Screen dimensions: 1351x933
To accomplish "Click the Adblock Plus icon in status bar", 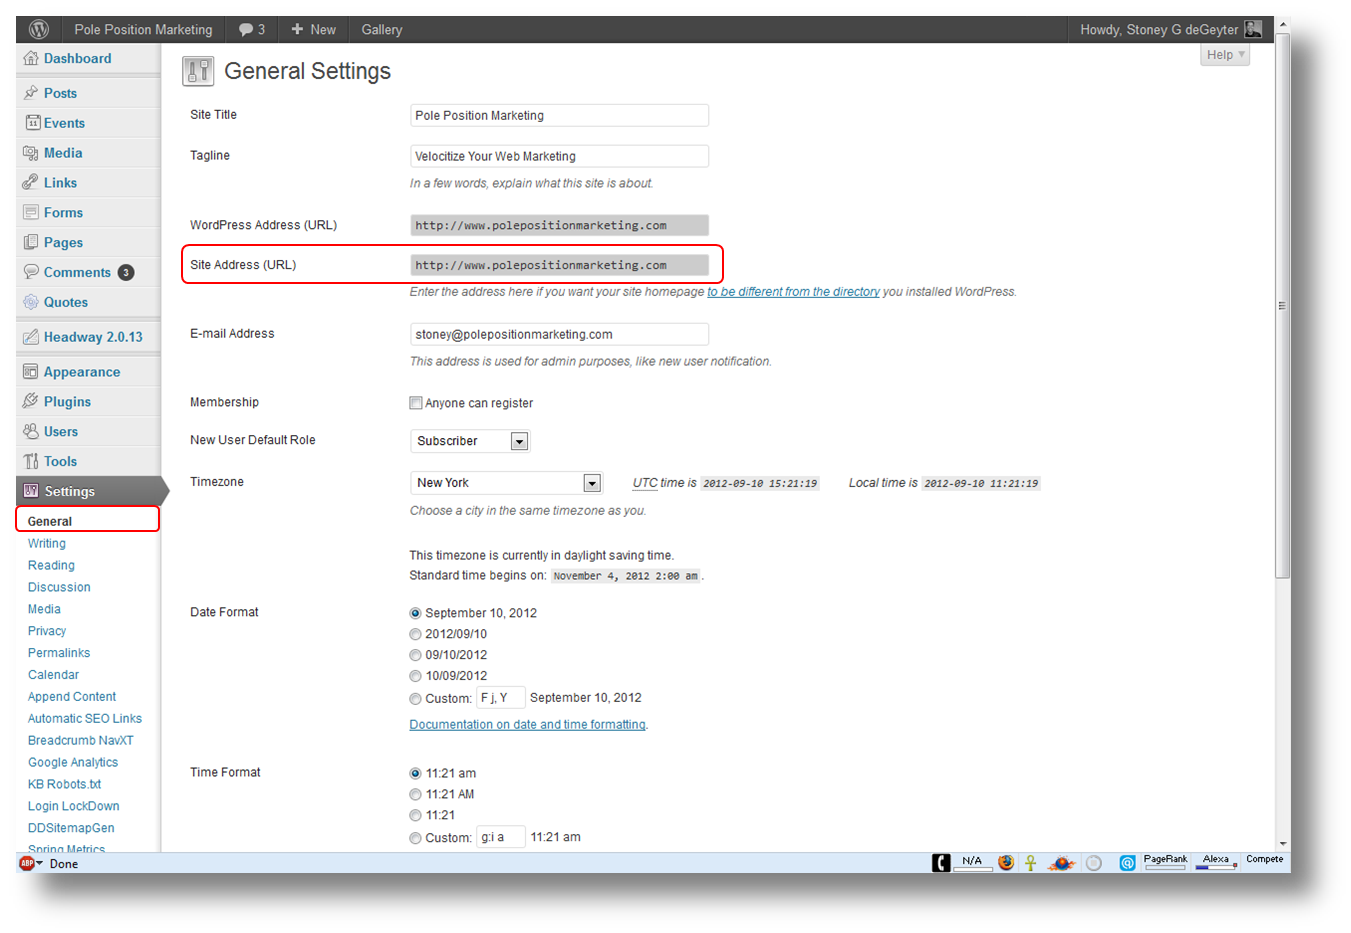I will coord(27,863).
